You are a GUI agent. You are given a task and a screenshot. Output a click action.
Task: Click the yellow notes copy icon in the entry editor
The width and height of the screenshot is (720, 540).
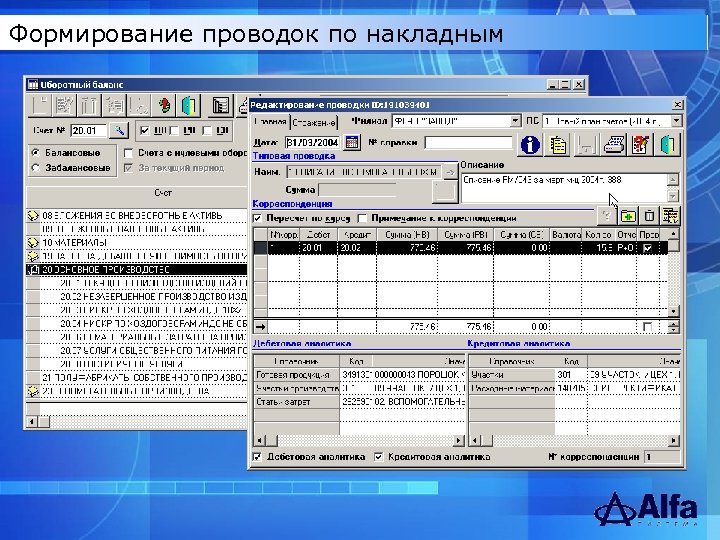[x=558, y=144]
